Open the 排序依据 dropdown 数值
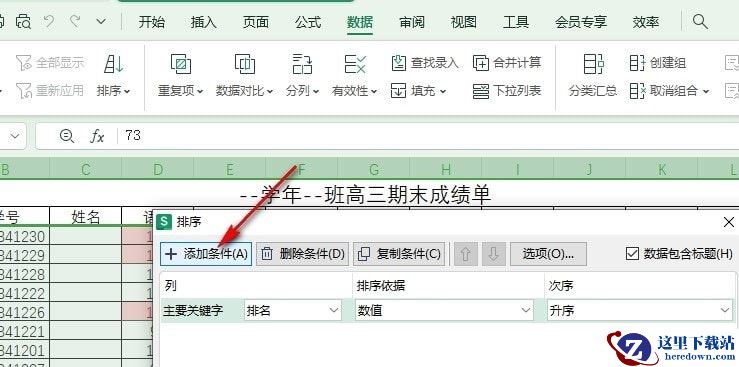 coord(444,310)
